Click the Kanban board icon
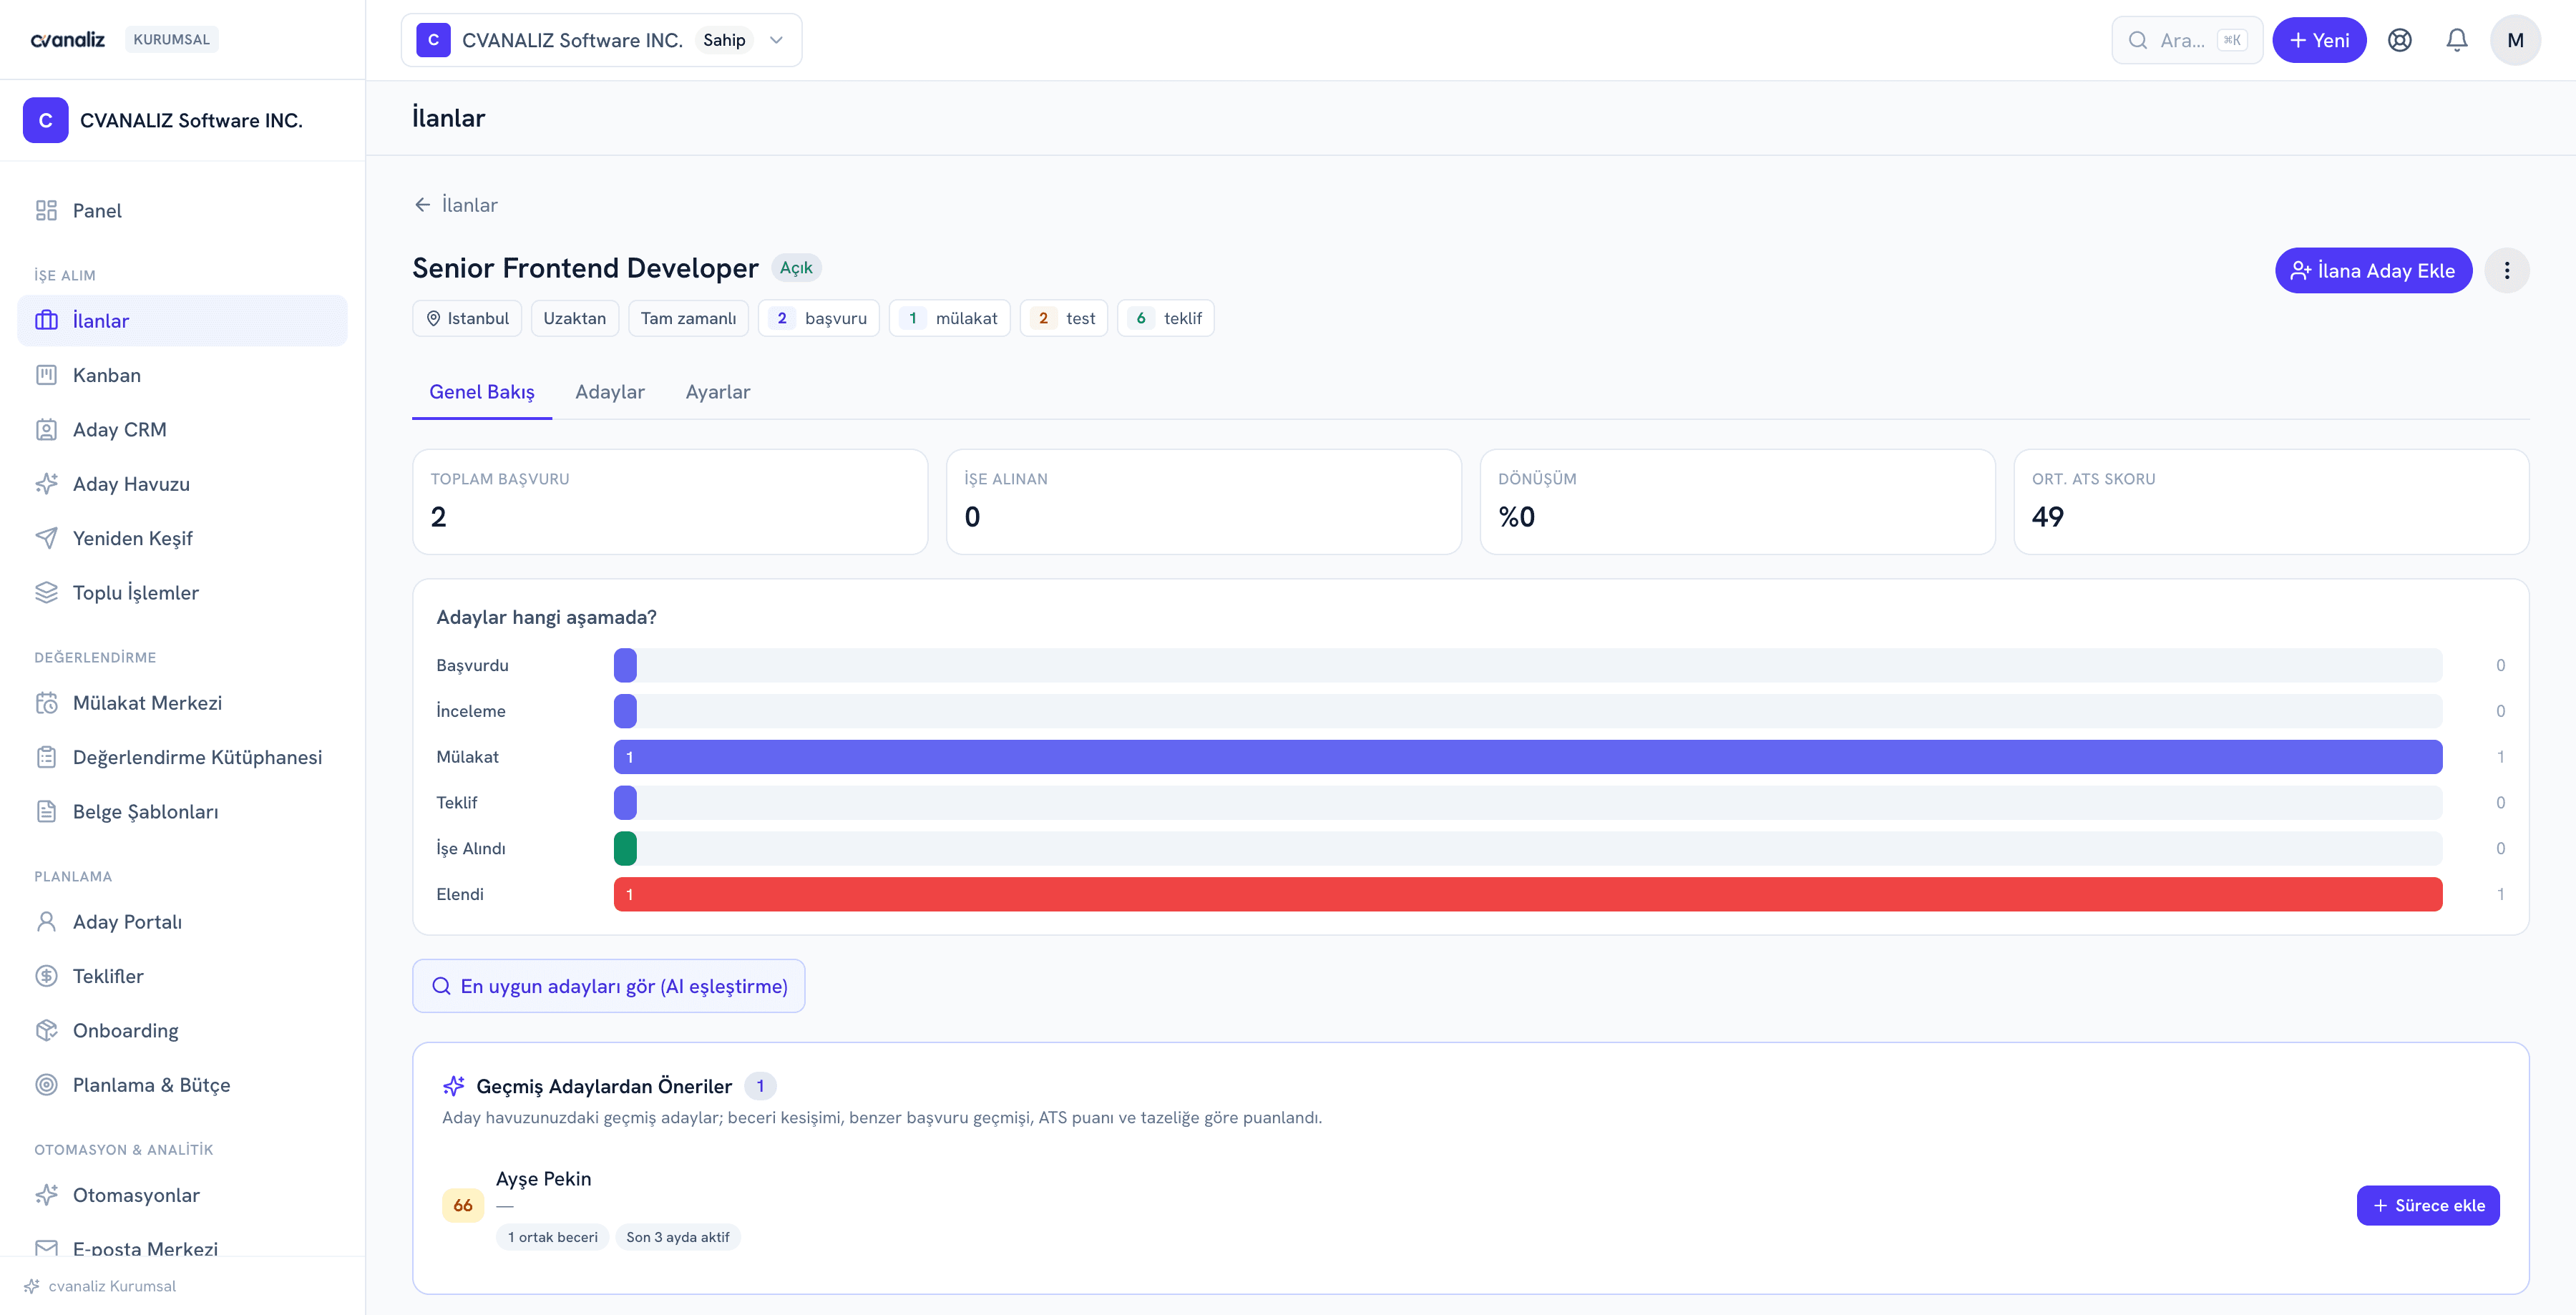Image resolution: width=2576 pixels, height=1315 pixels. point(46,375)
